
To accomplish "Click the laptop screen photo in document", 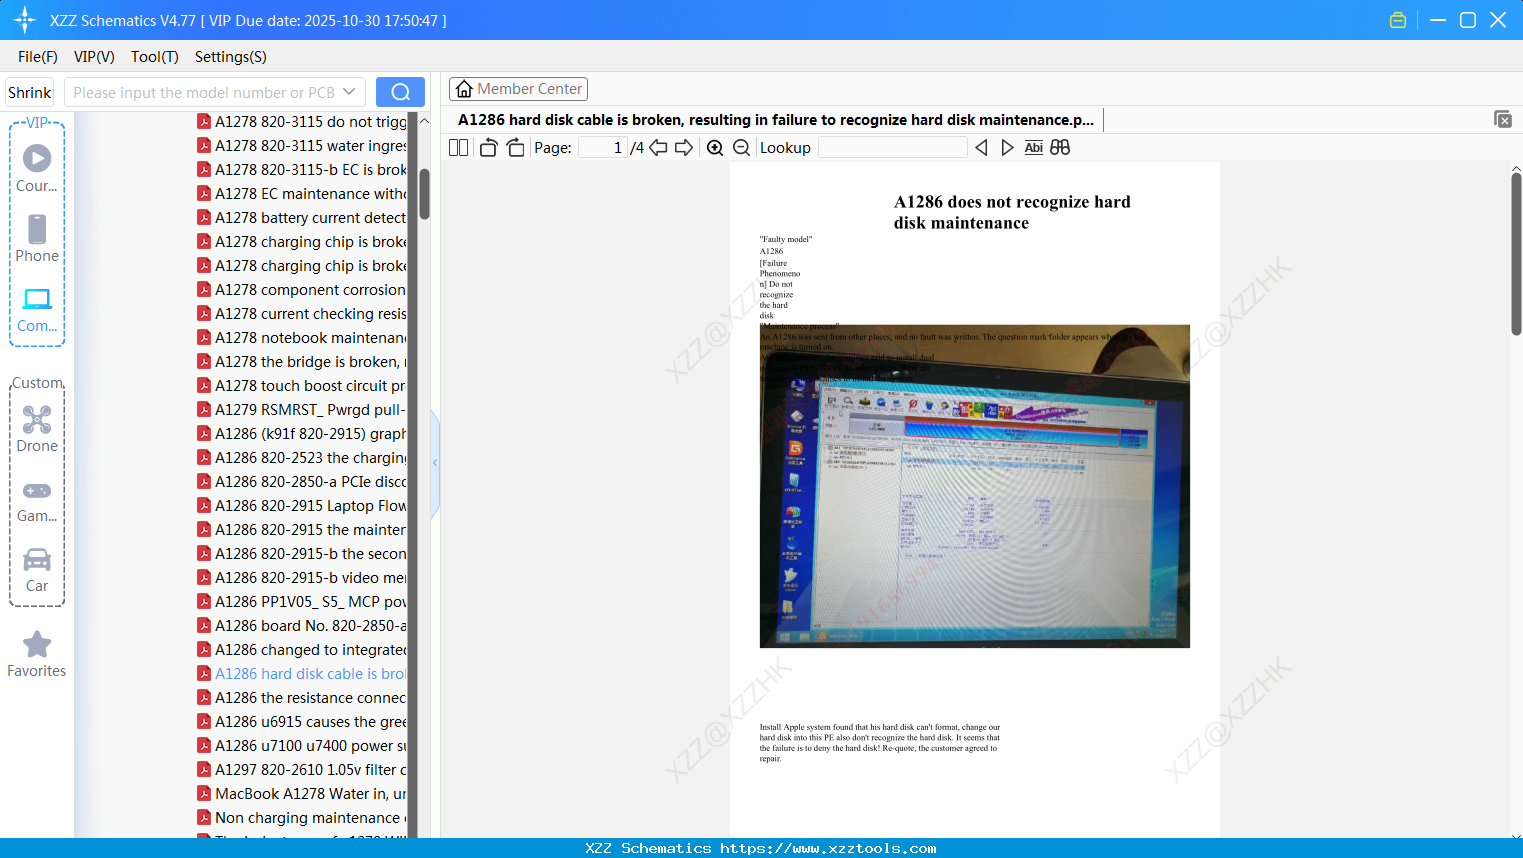I will [x=975, y=486].
